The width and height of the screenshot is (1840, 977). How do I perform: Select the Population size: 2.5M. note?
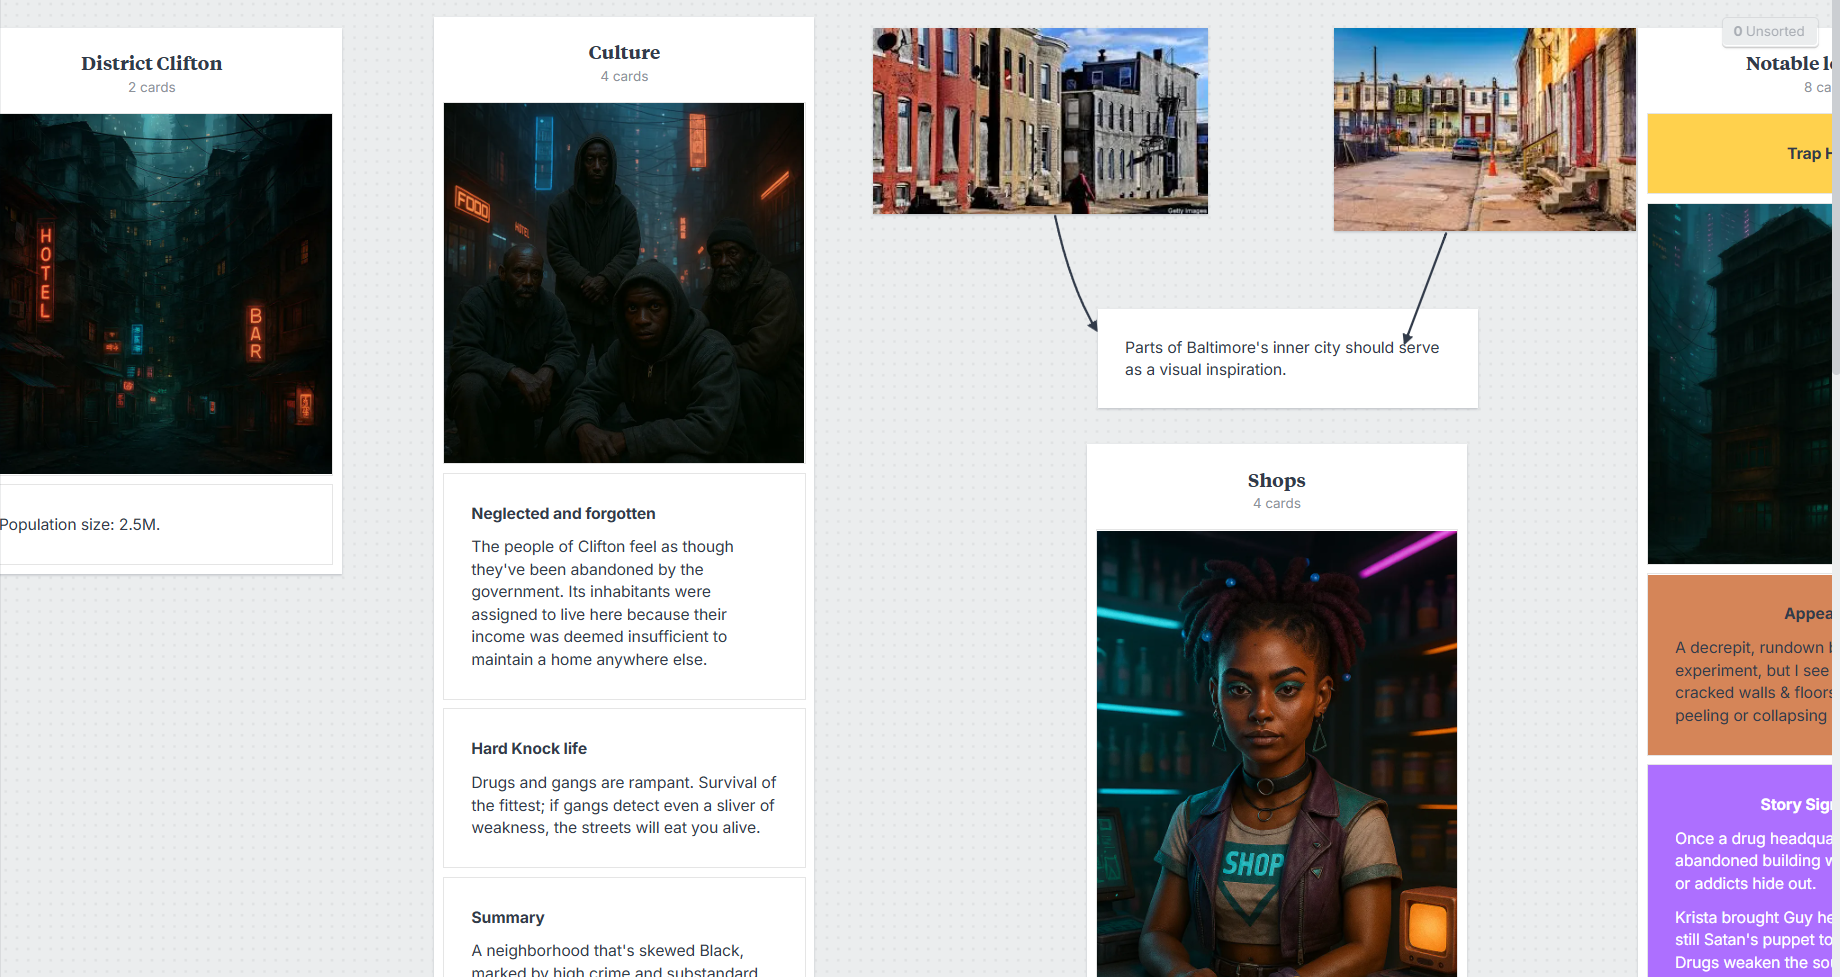(166, 525)
